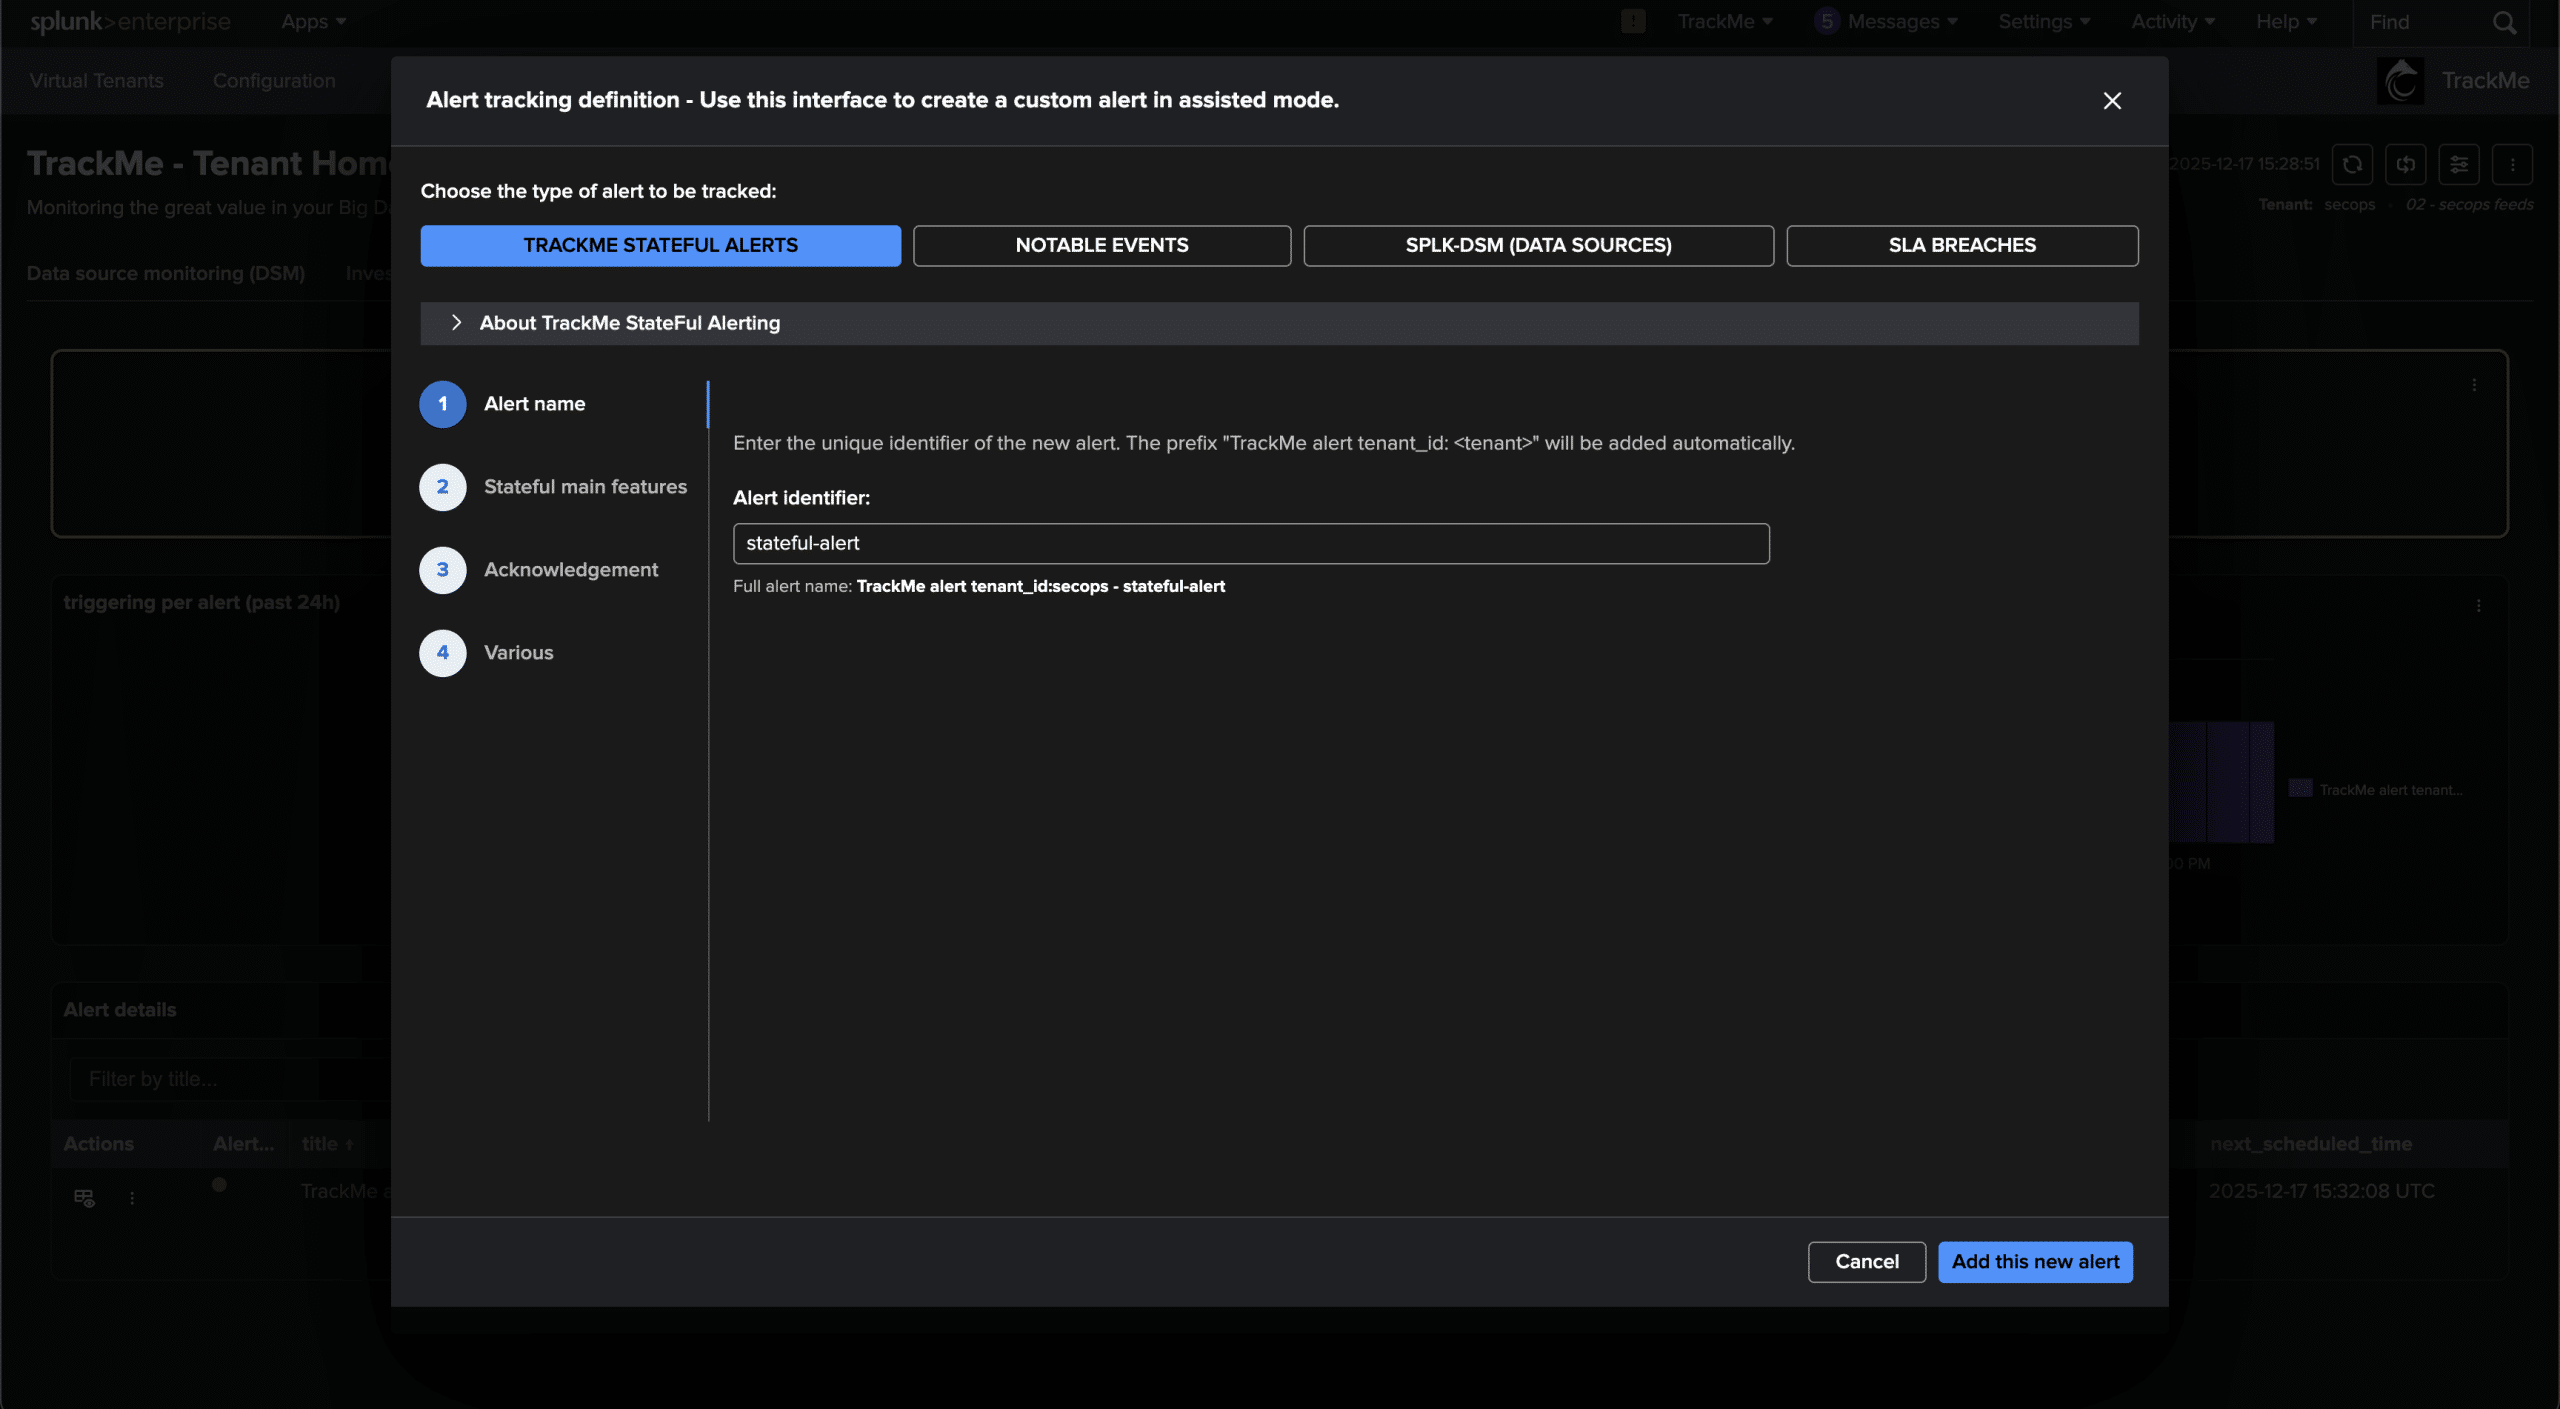Viewport: 2560px width, 1409px height.
Task: Go to the Acknowledgement step
Action: coord(570,570)
